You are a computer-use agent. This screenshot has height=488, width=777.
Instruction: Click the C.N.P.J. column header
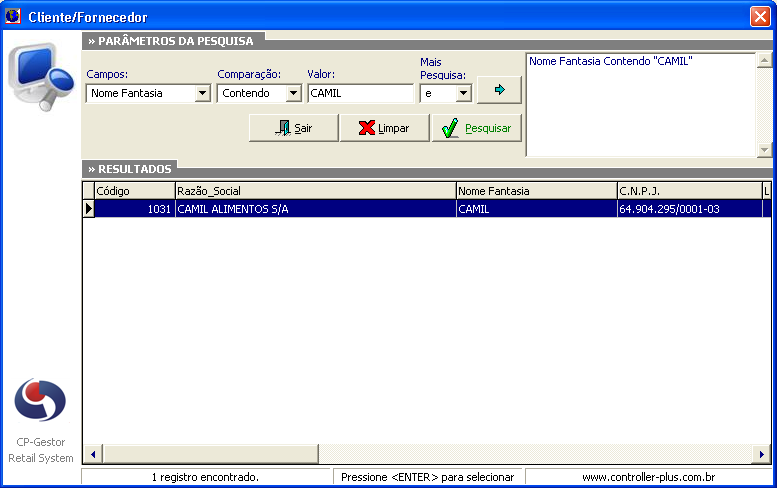(690, 191)
